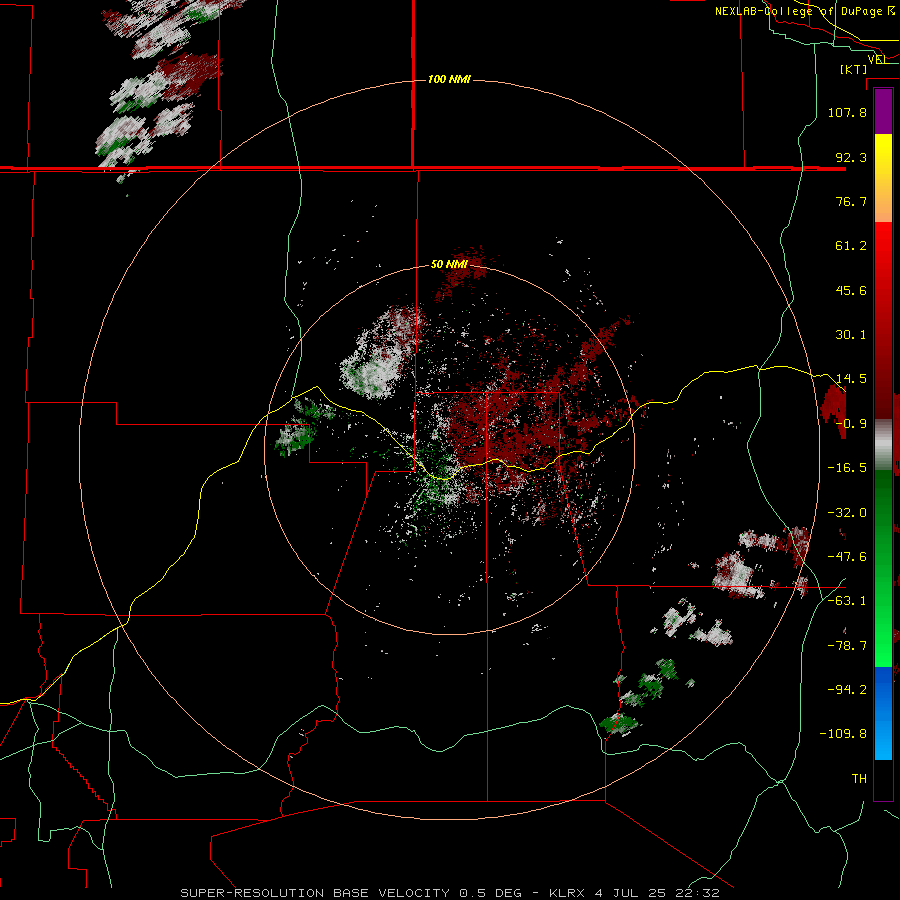Click the -0.9 velocity scale value

tap(851, 423)
